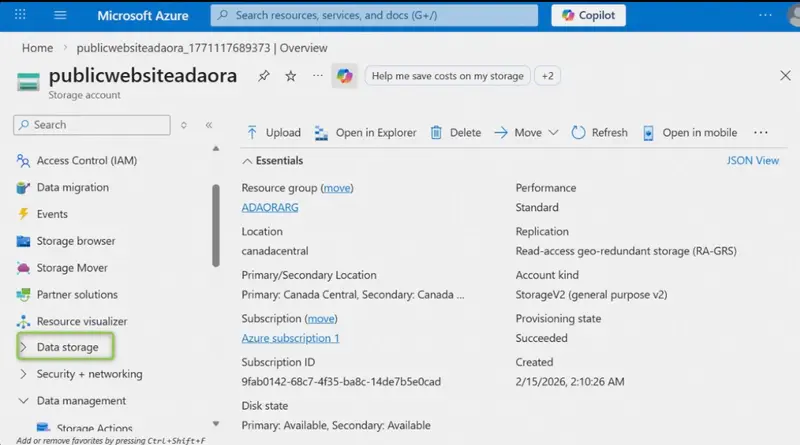This screenshot has width=800, height=445.
Task: Open the Azure subscription 1 link
Action: point(290,338)
